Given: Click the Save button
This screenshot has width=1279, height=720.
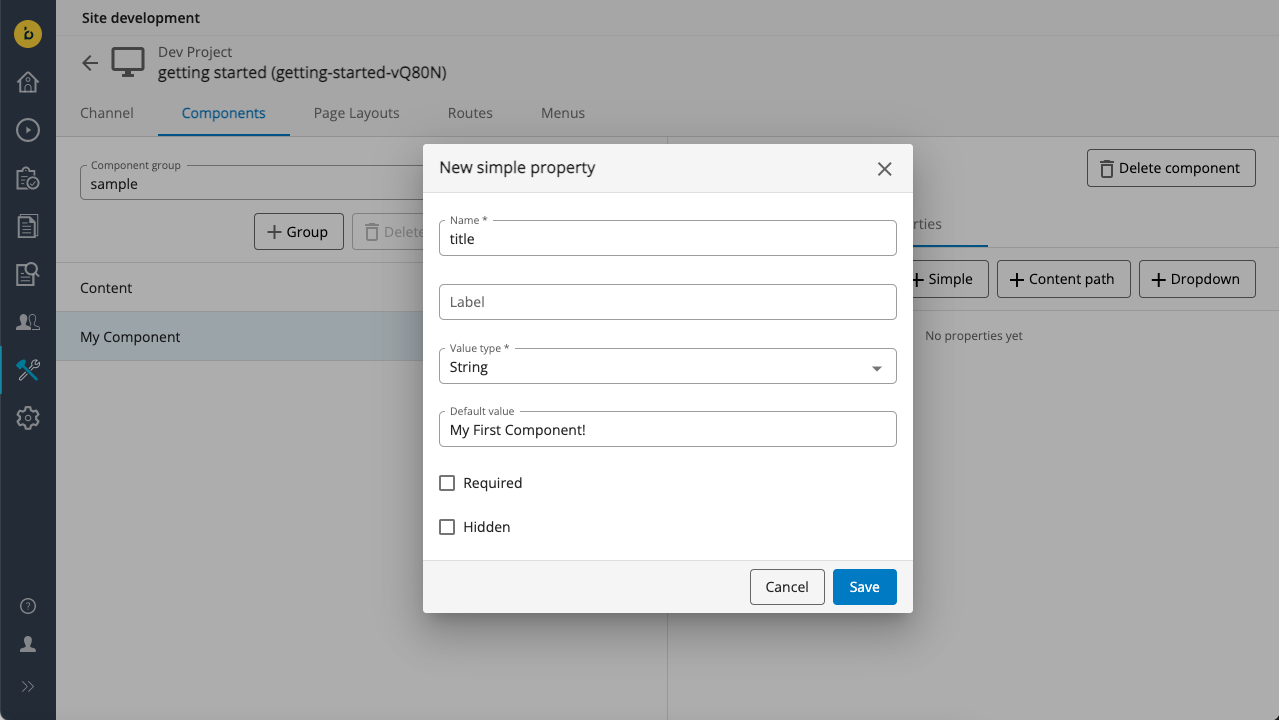Looking at the screenshot, I should tap(865, 587).
